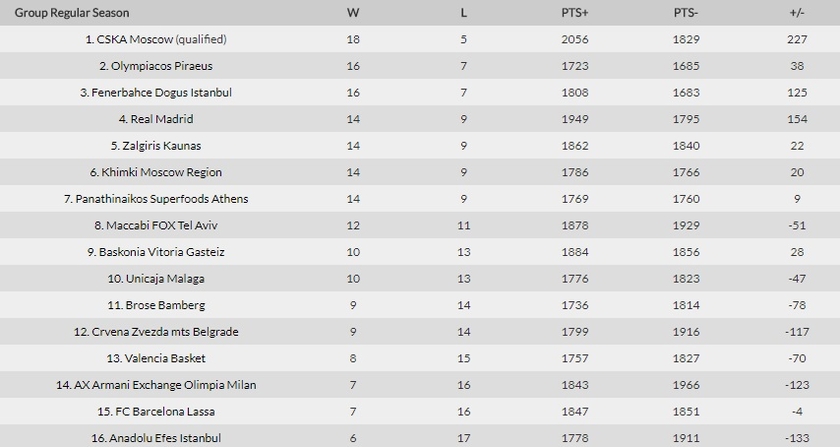
Task: Click the Group Regular Season header
Action: pyautogui.click(x=72, y=12)
